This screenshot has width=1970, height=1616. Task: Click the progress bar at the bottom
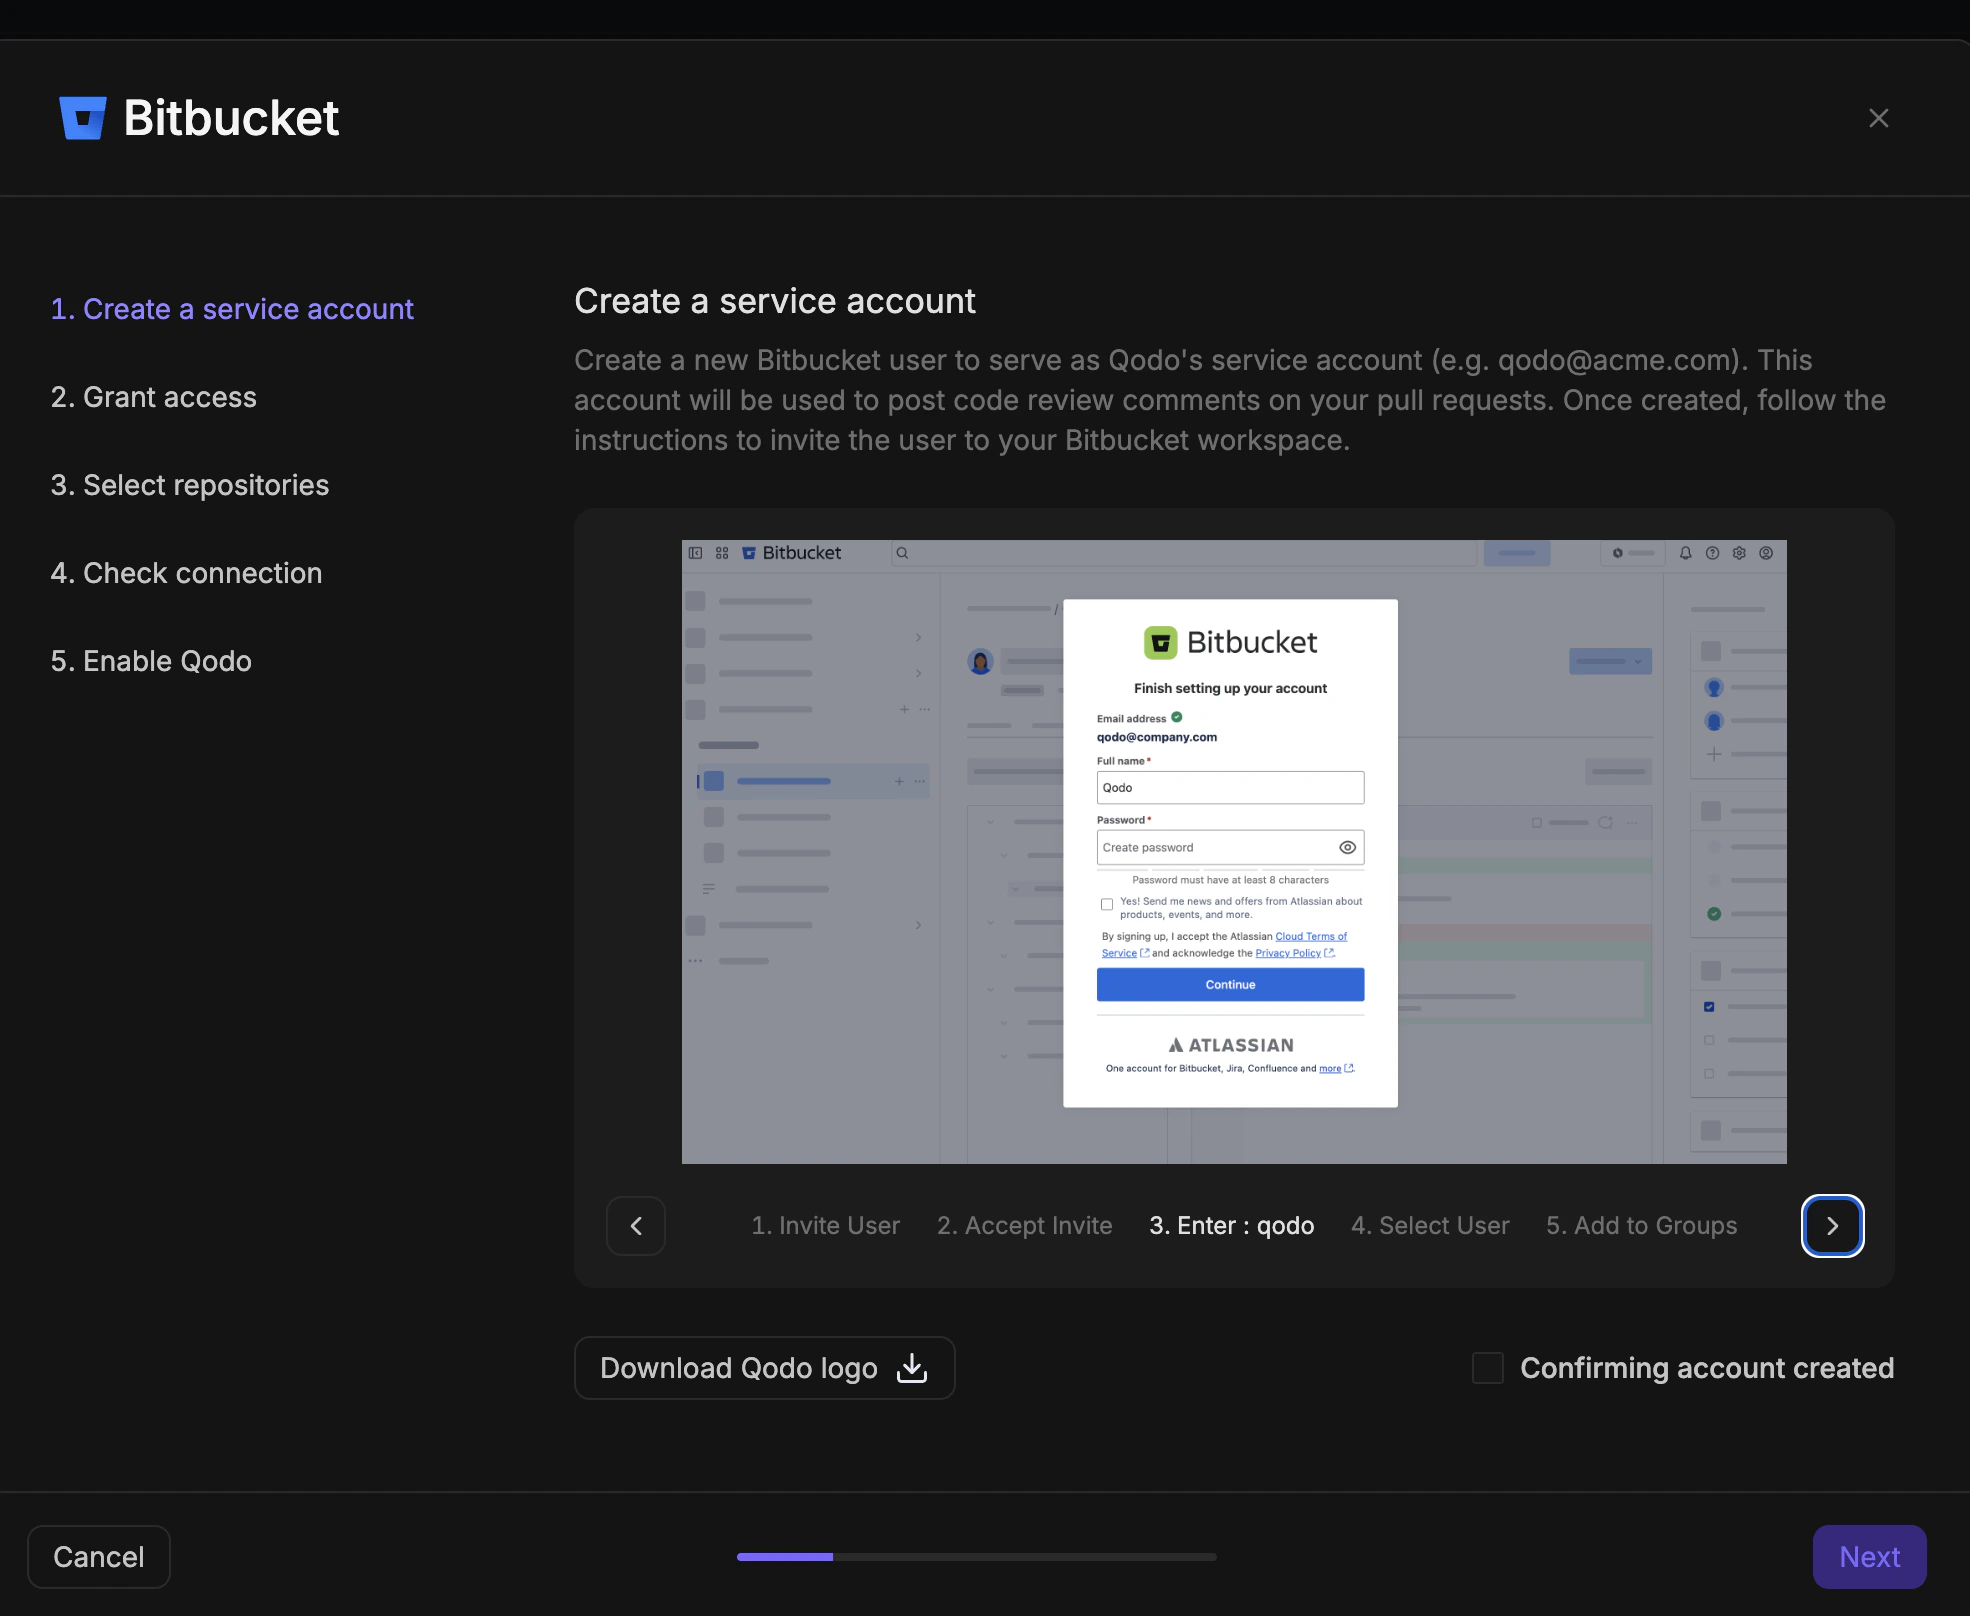[x=977, y=1557]
